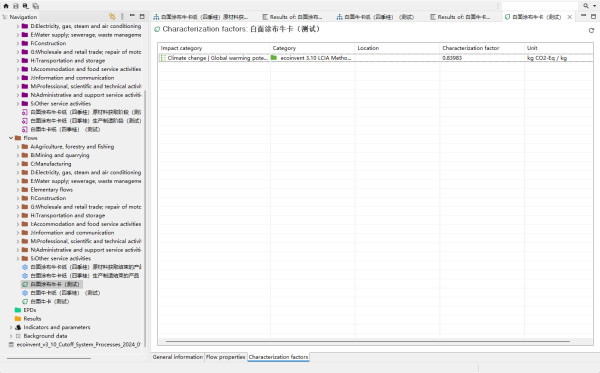Open the EPDs folder in Navigation
Viewport: 600px width, 373px height.
pos(30,310)
